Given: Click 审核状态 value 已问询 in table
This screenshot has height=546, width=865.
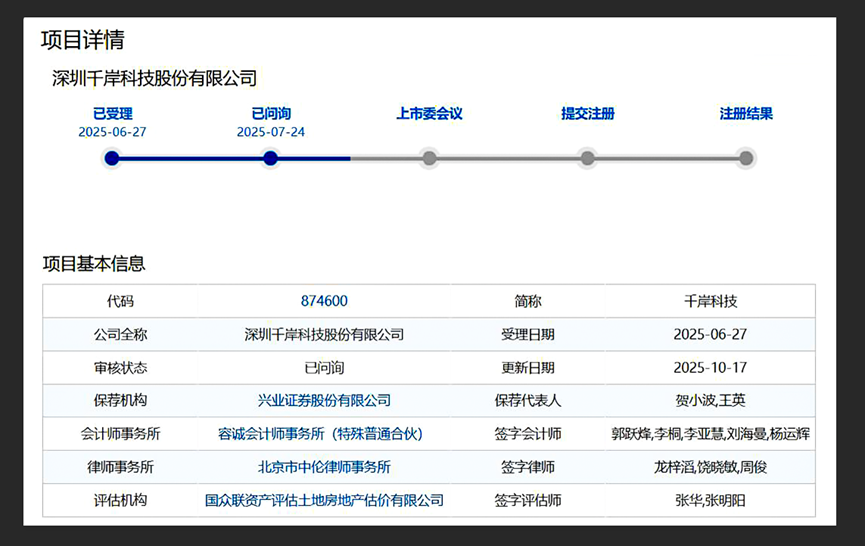Looking at the screenshot, I should pyautogui.click(x=324, y=368).
